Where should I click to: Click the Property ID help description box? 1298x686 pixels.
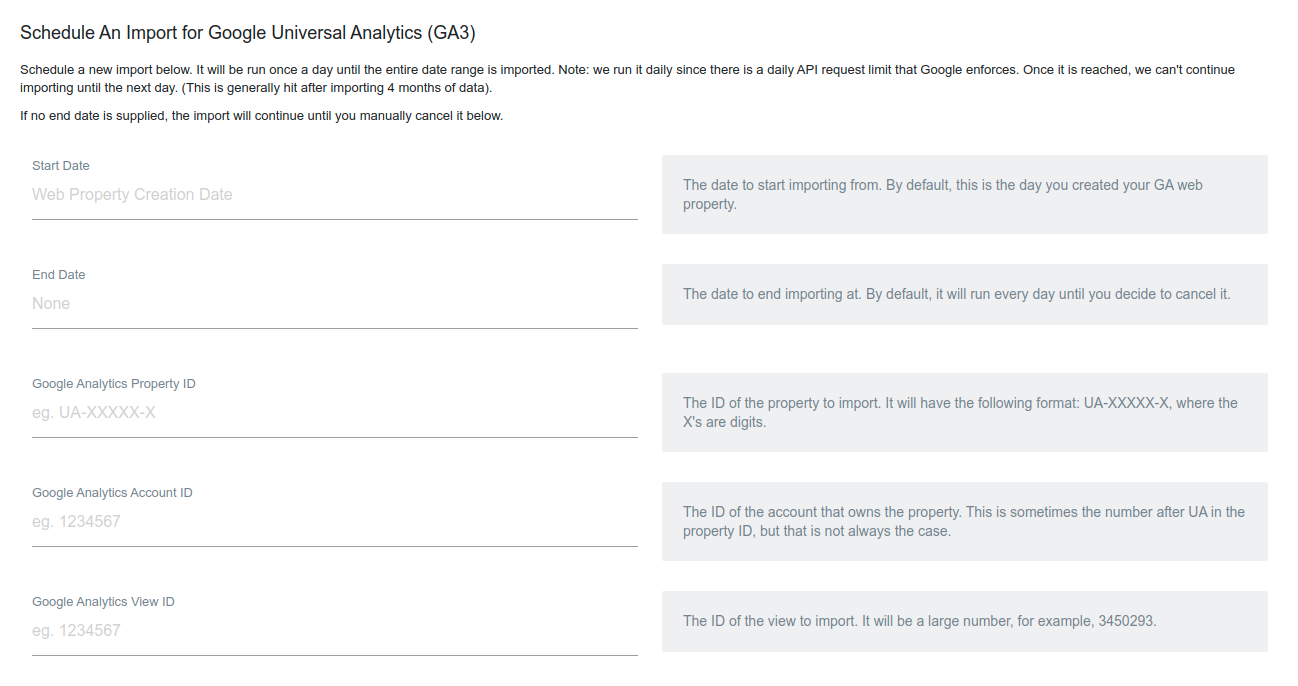964,413
